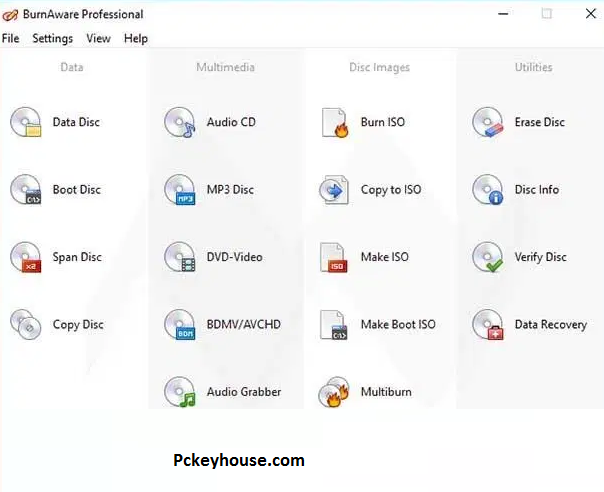Click the Multimedia column heading
604x492 pixels.
pos(225,67)
